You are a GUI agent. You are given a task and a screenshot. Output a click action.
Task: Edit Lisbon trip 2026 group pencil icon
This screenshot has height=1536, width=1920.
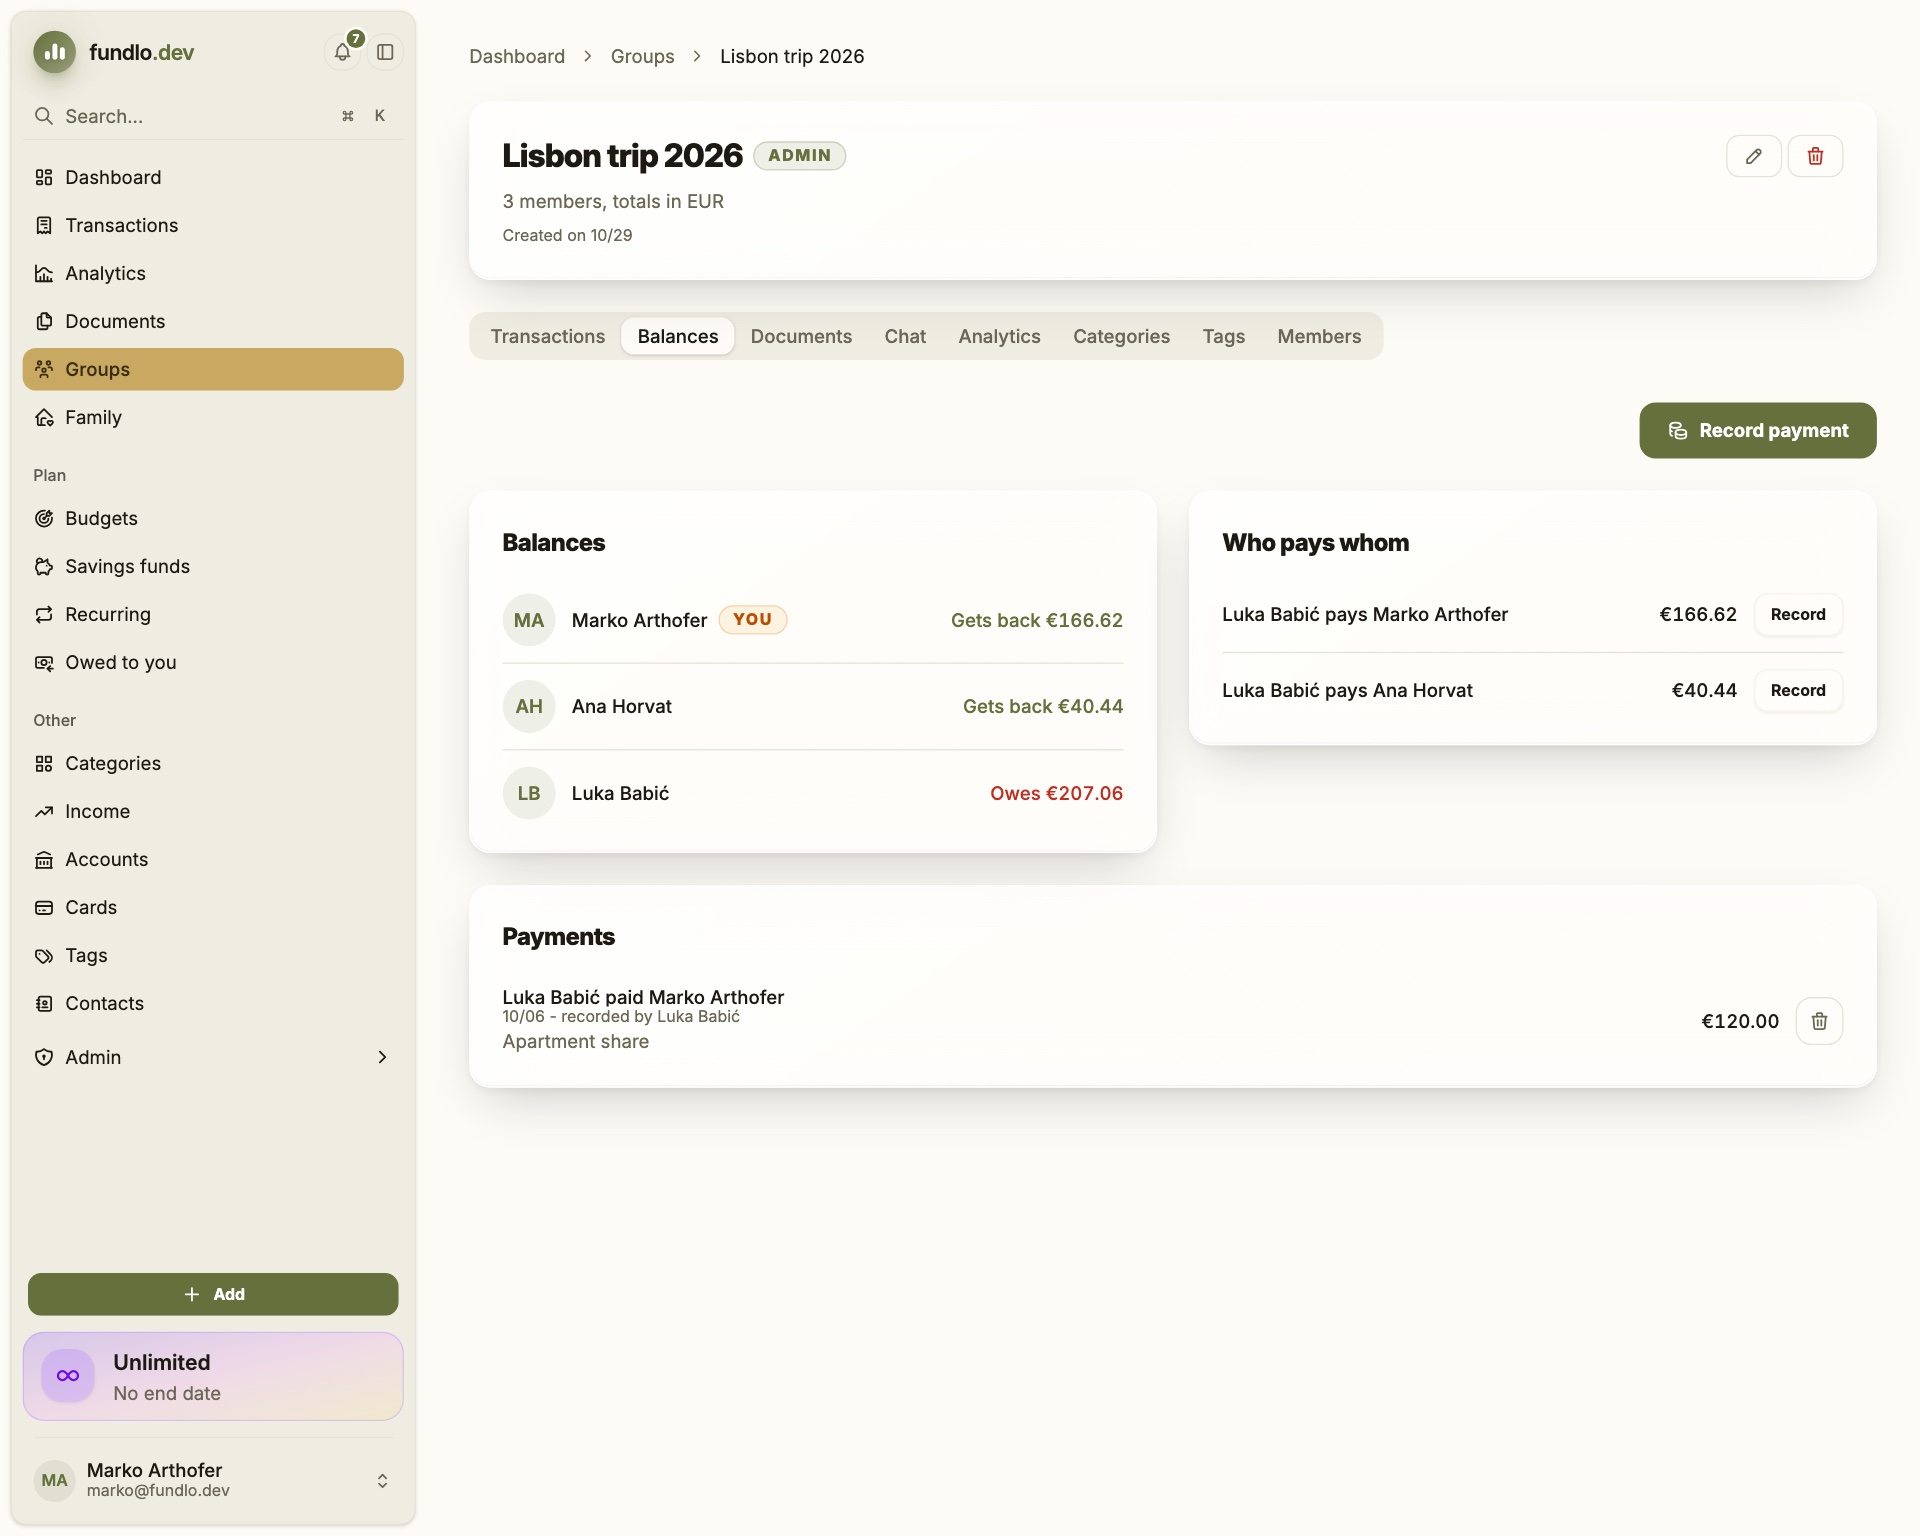[1753, 156]
